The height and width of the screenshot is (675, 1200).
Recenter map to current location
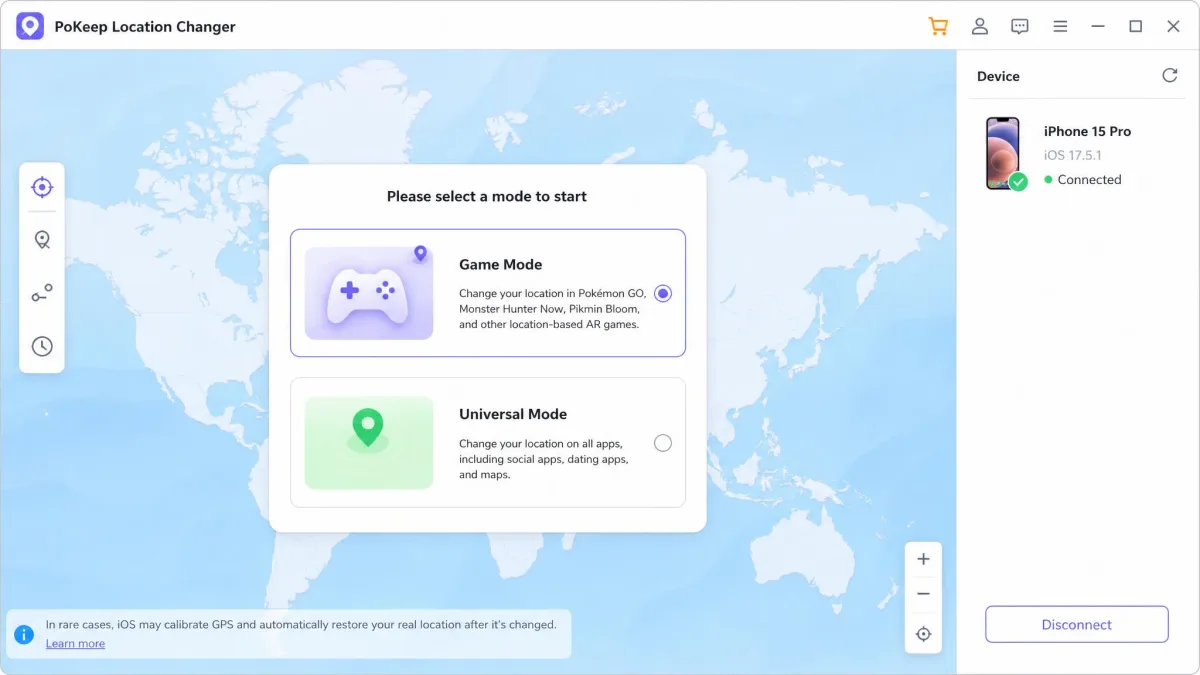point(923,634)
